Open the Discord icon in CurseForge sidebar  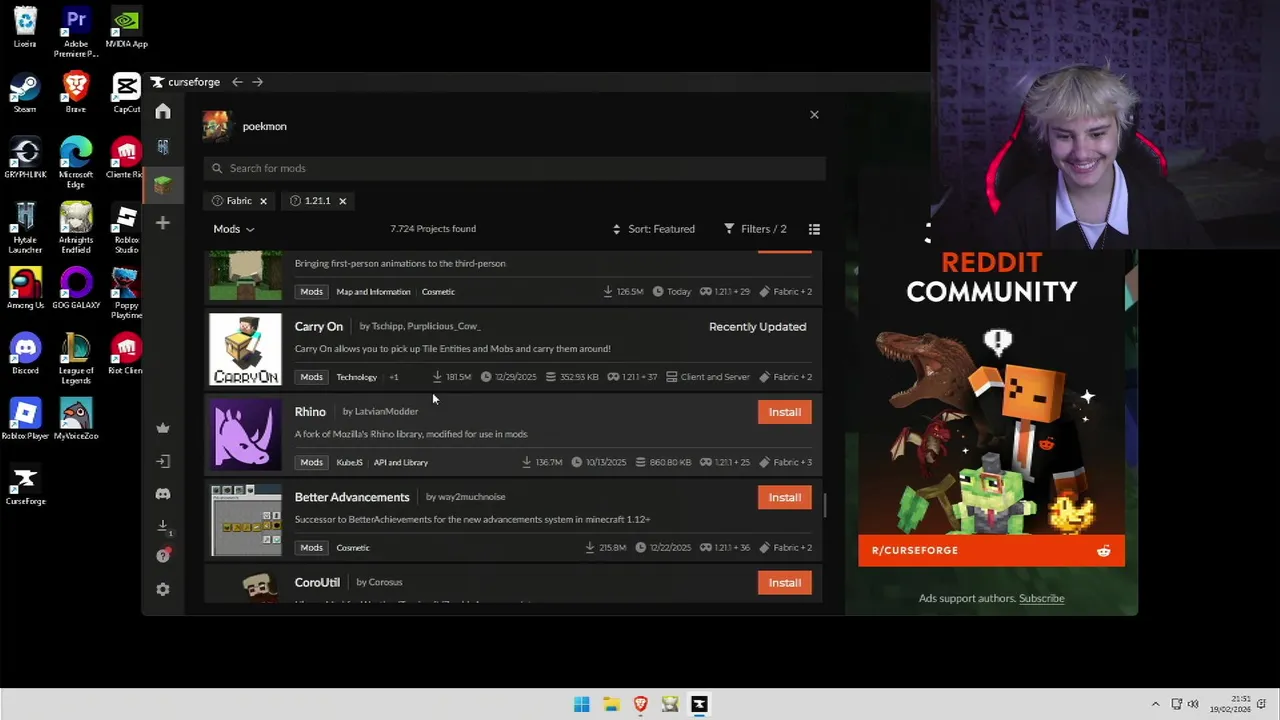(163, 494)
